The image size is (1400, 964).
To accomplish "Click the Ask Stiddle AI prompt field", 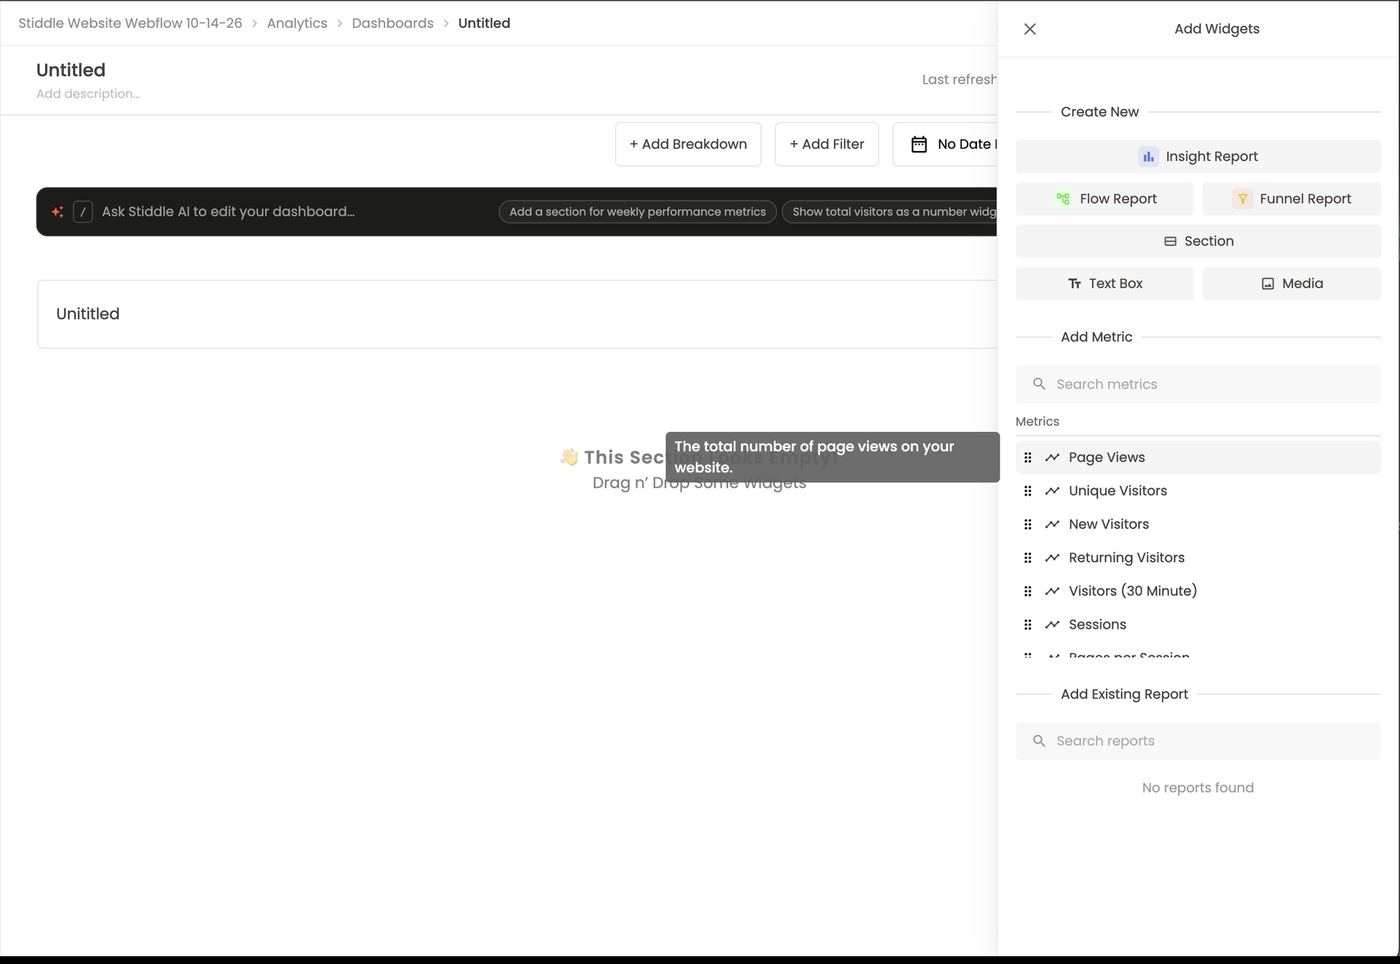I will (x=228, y=212).
